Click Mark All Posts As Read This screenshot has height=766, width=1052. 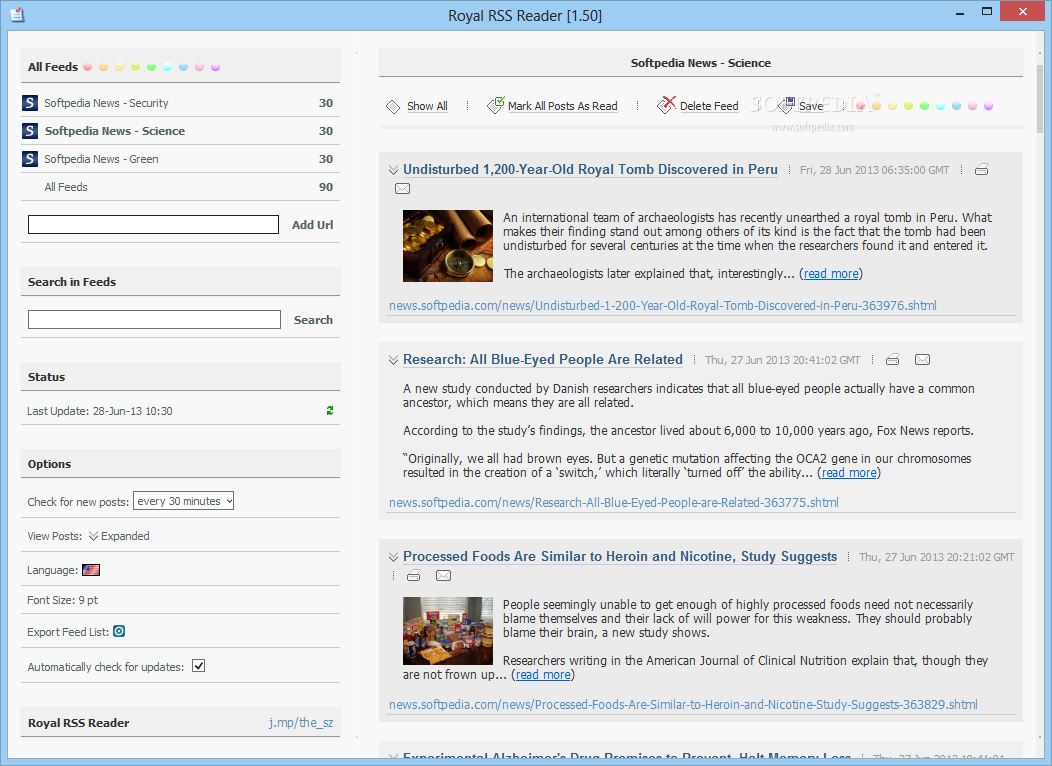[562, 106]
